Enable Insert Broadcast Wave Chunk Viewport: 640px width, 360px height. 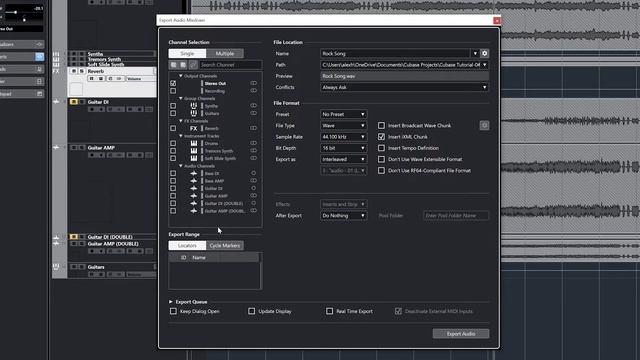click(x=381, y=125)
